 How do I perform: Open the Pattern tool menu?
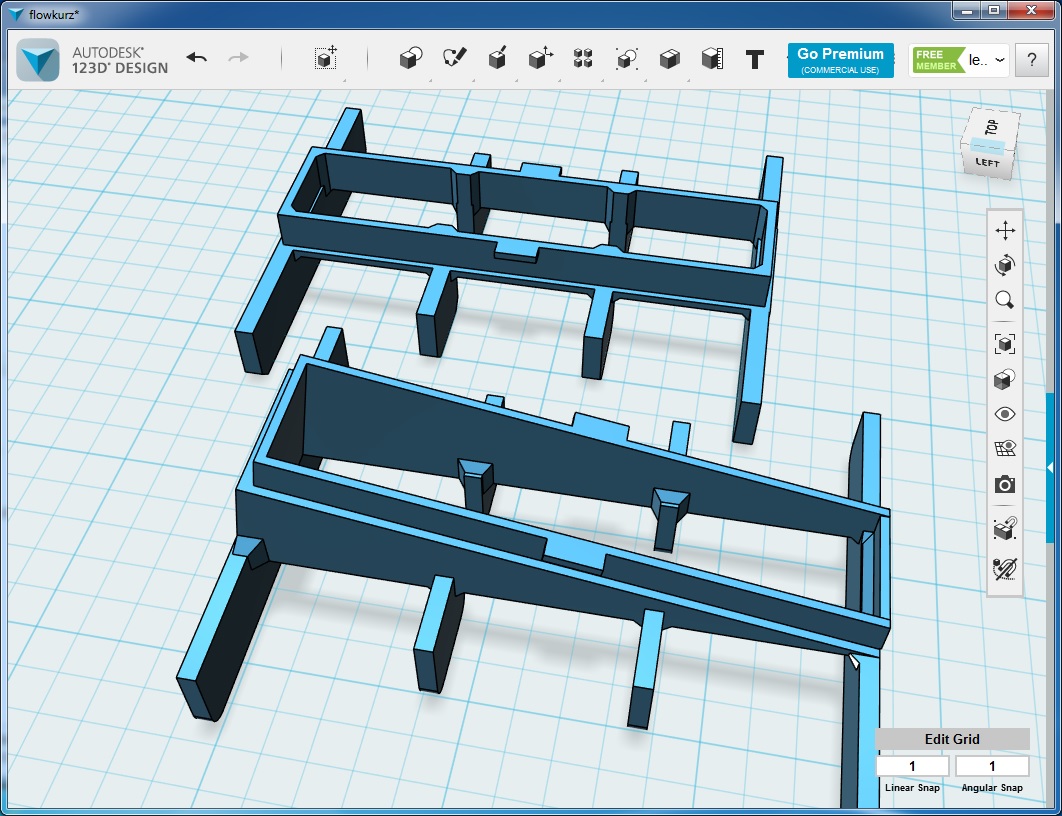click(583, 59)
